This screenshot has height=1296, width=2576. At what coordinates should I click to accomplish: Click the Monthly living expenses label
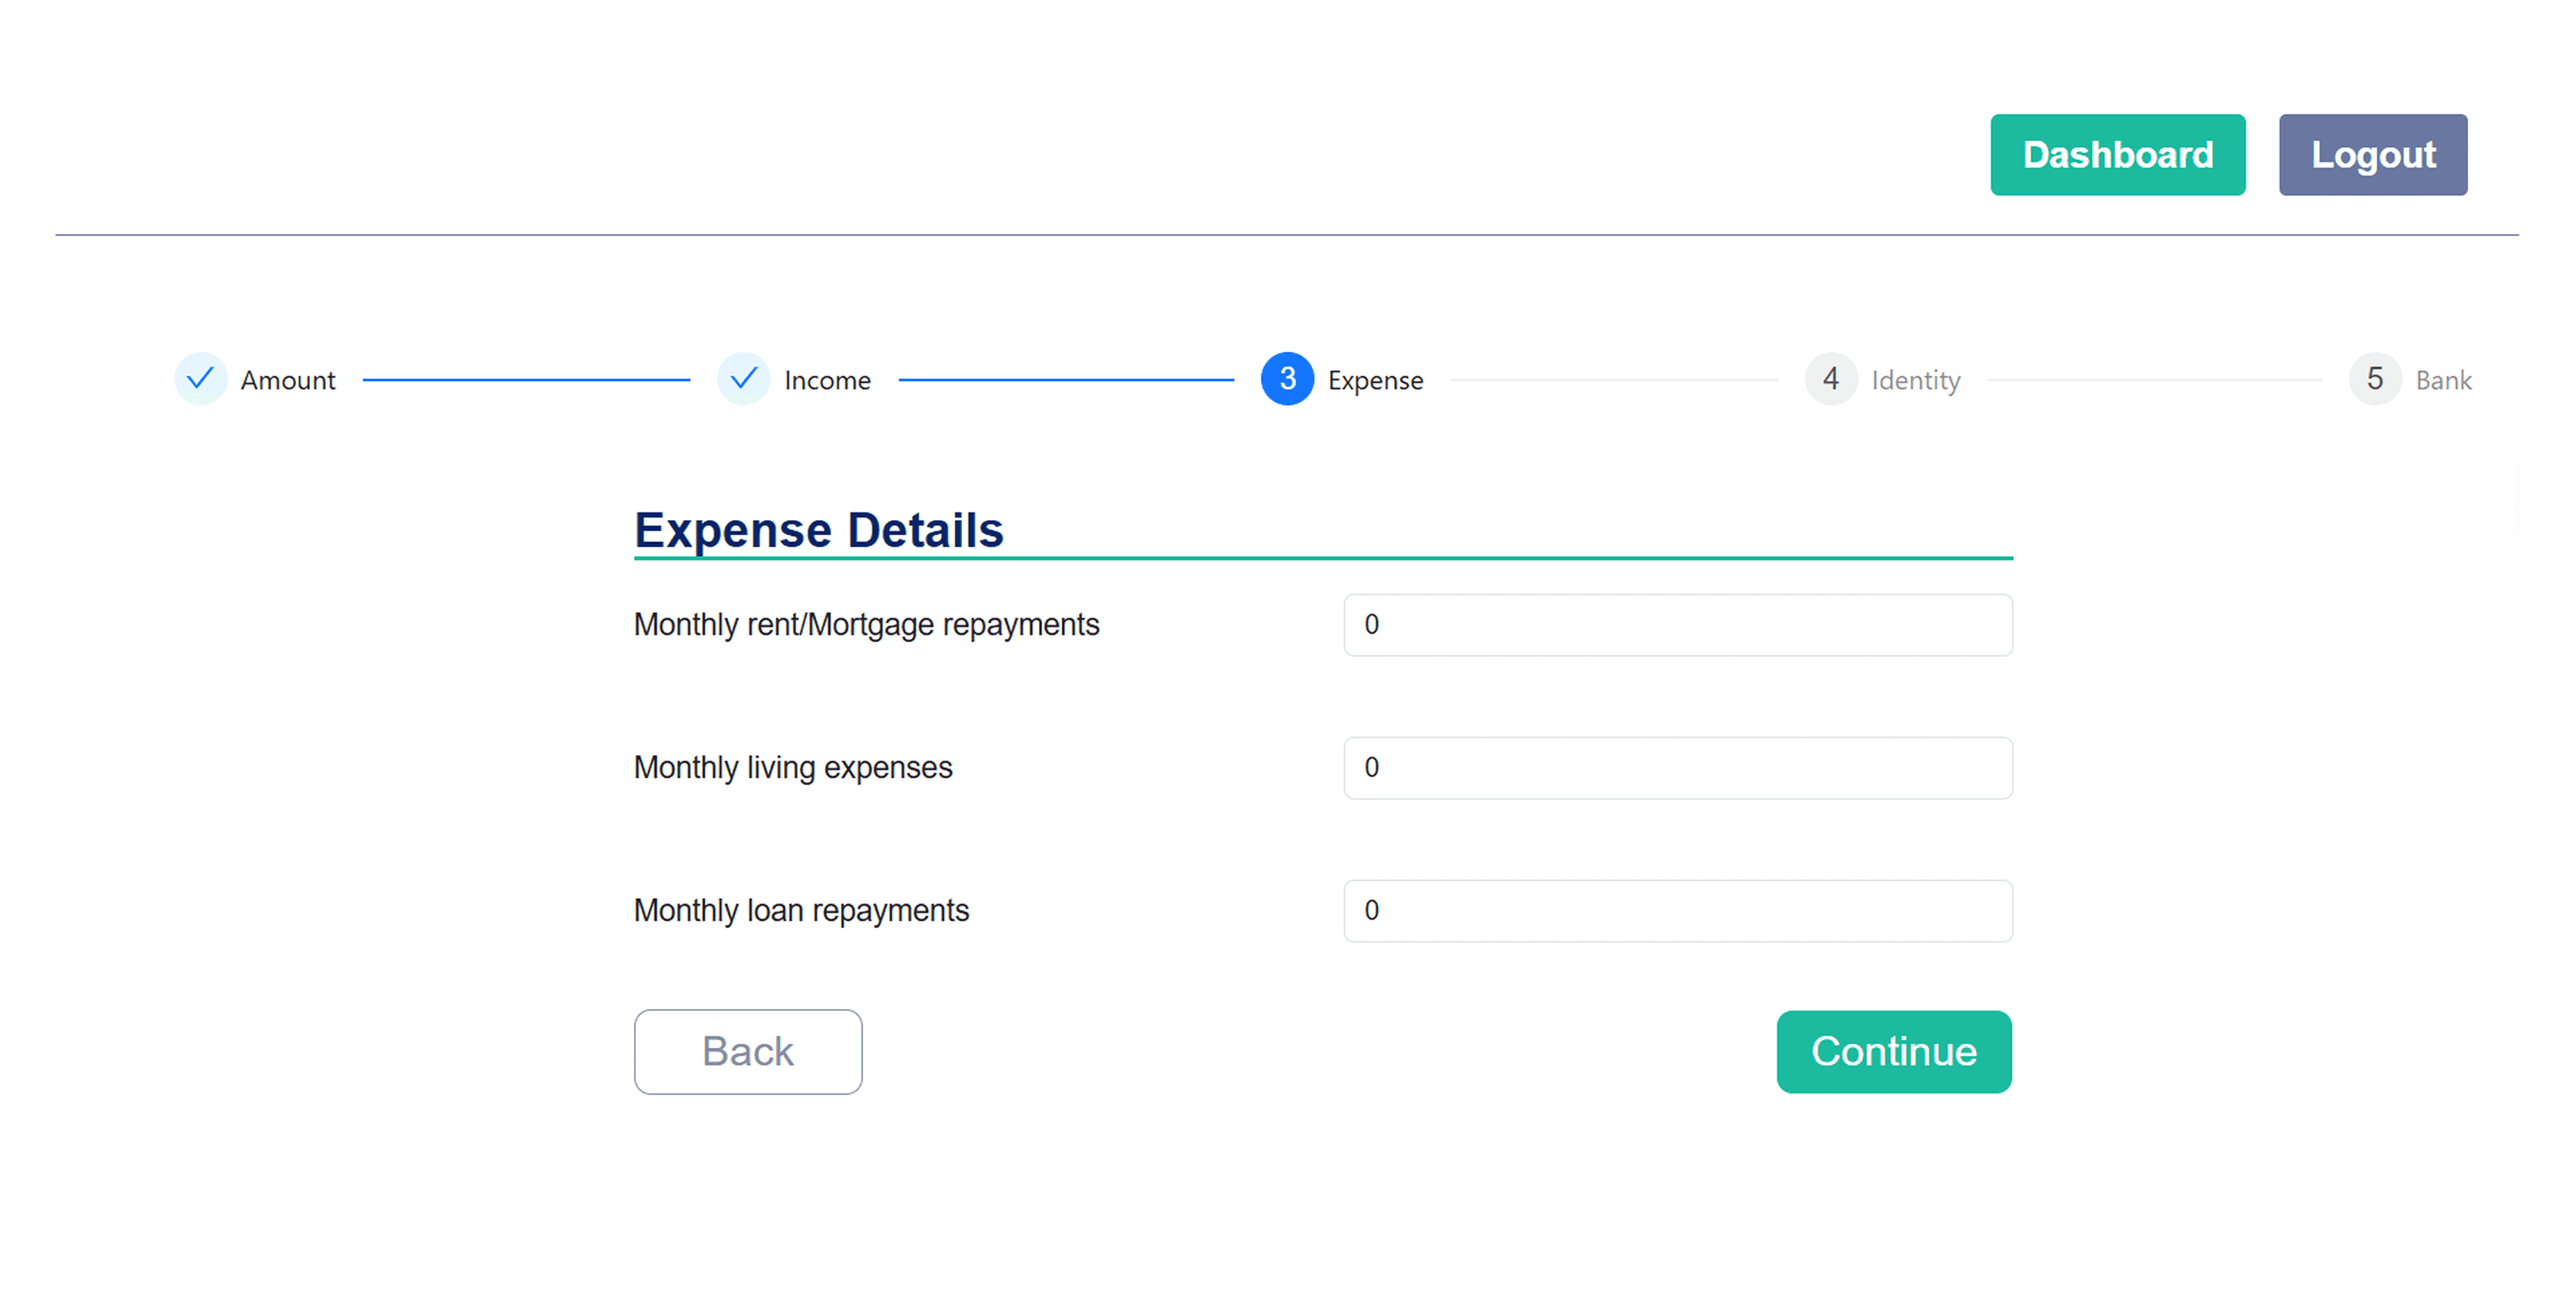point(793,768)
